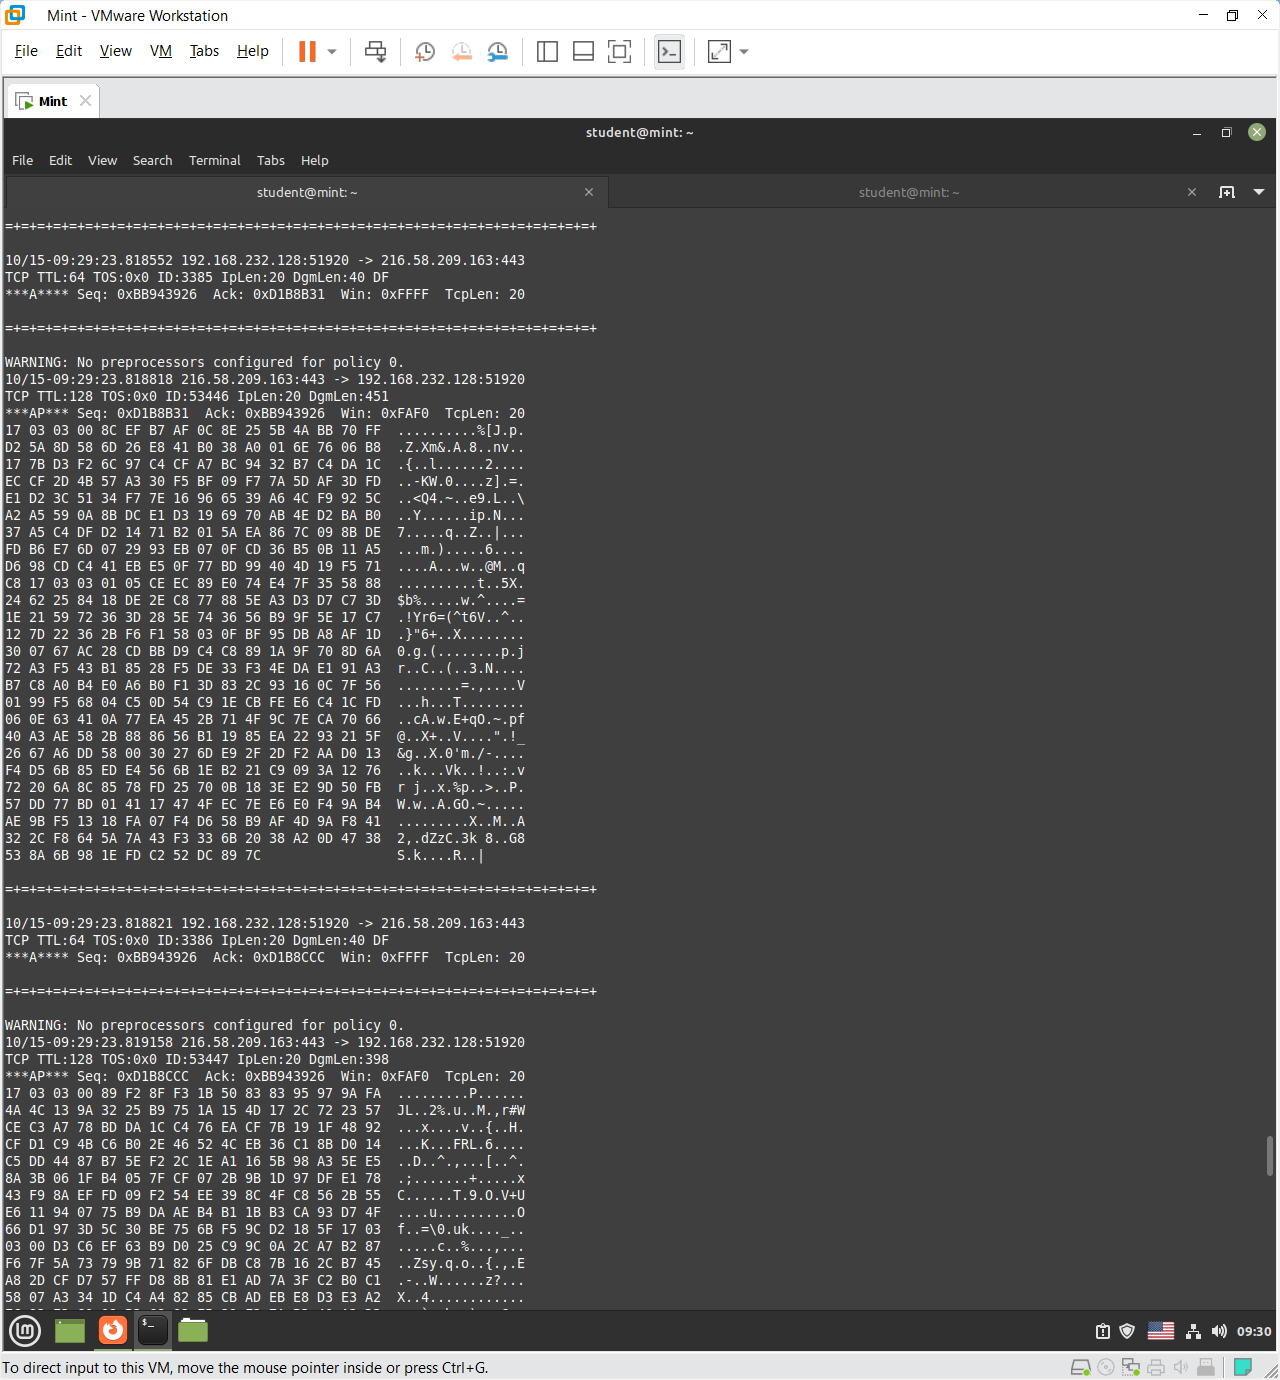Expand the power options dropdown arrow
Image resolution: width=1280 pixels, height=1380 pixels.
pyautogui.click(x=332, y=52)
